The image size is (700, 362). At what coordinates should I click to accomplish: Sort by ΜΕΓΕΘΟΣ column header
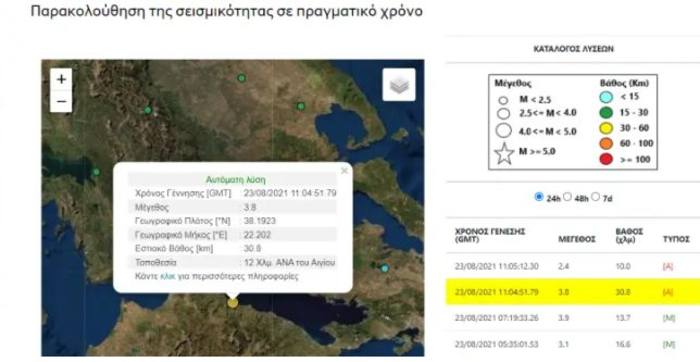[x=576, y=240]
